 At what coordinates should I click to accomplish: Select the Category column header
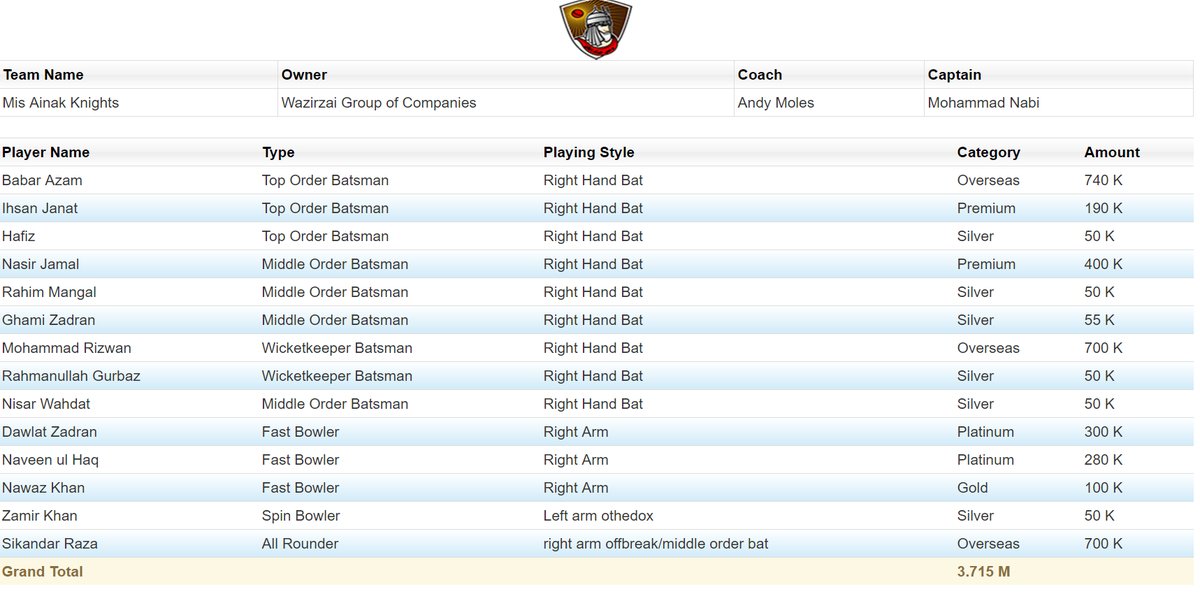pyautogui.click(x=988, y=152)
